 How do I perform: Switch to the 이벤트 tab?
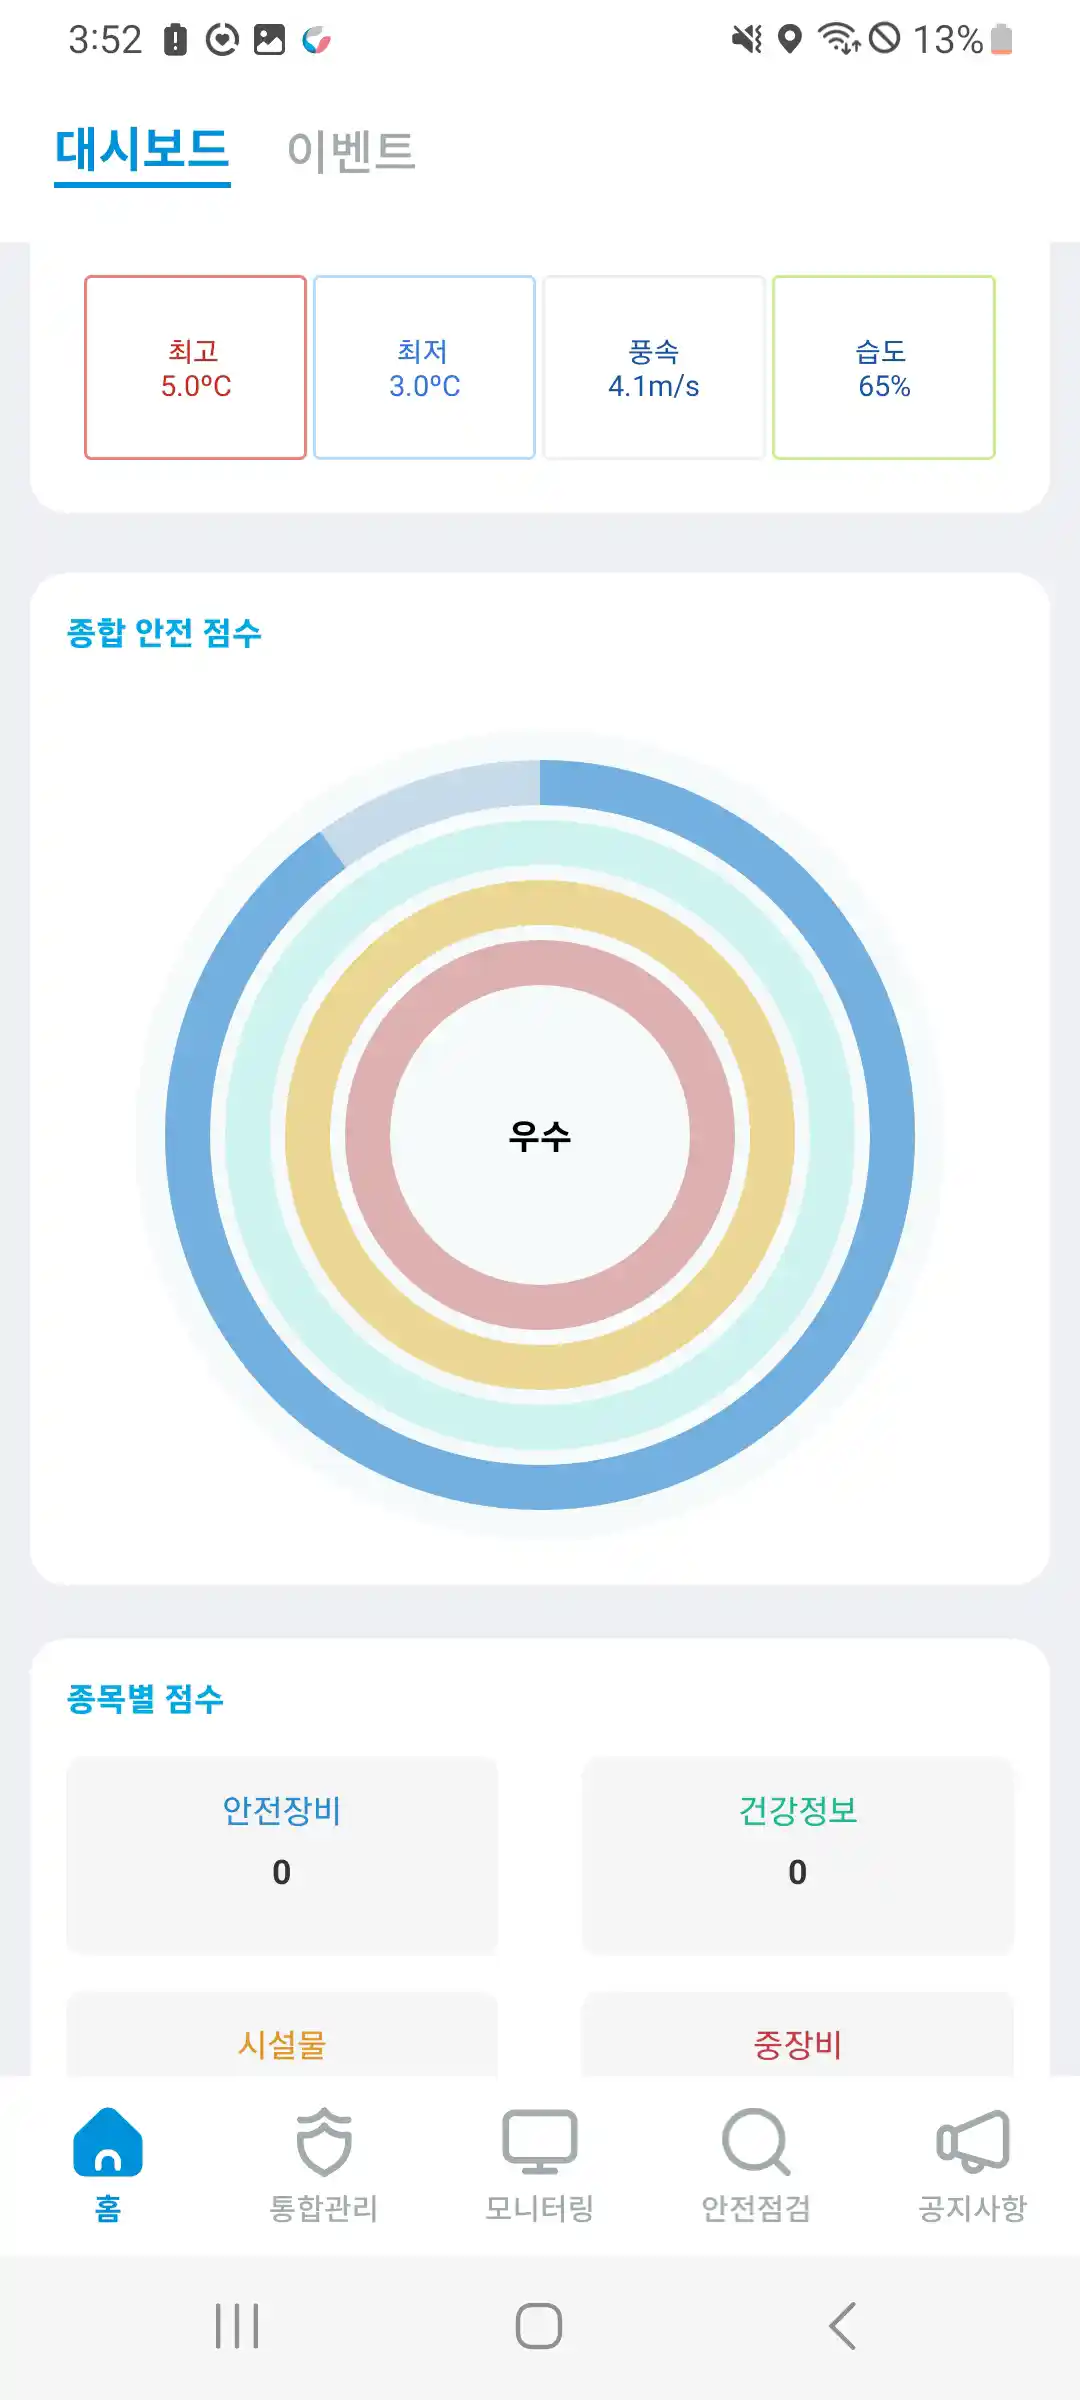tap(351, 151)
